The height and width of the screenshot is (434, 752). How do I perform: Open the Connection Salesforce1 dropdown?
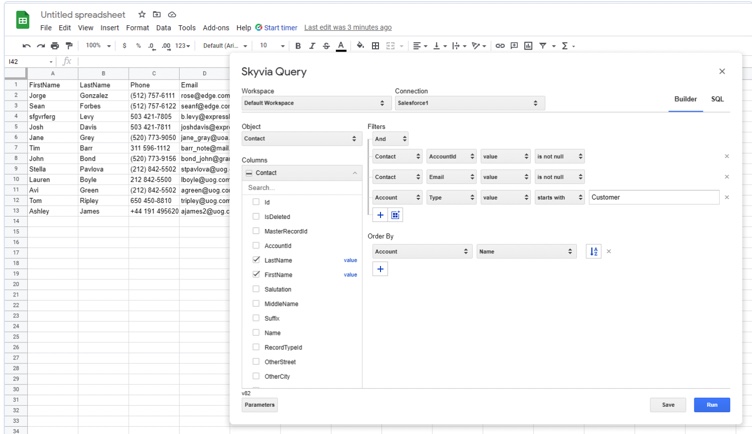(470, 103)
